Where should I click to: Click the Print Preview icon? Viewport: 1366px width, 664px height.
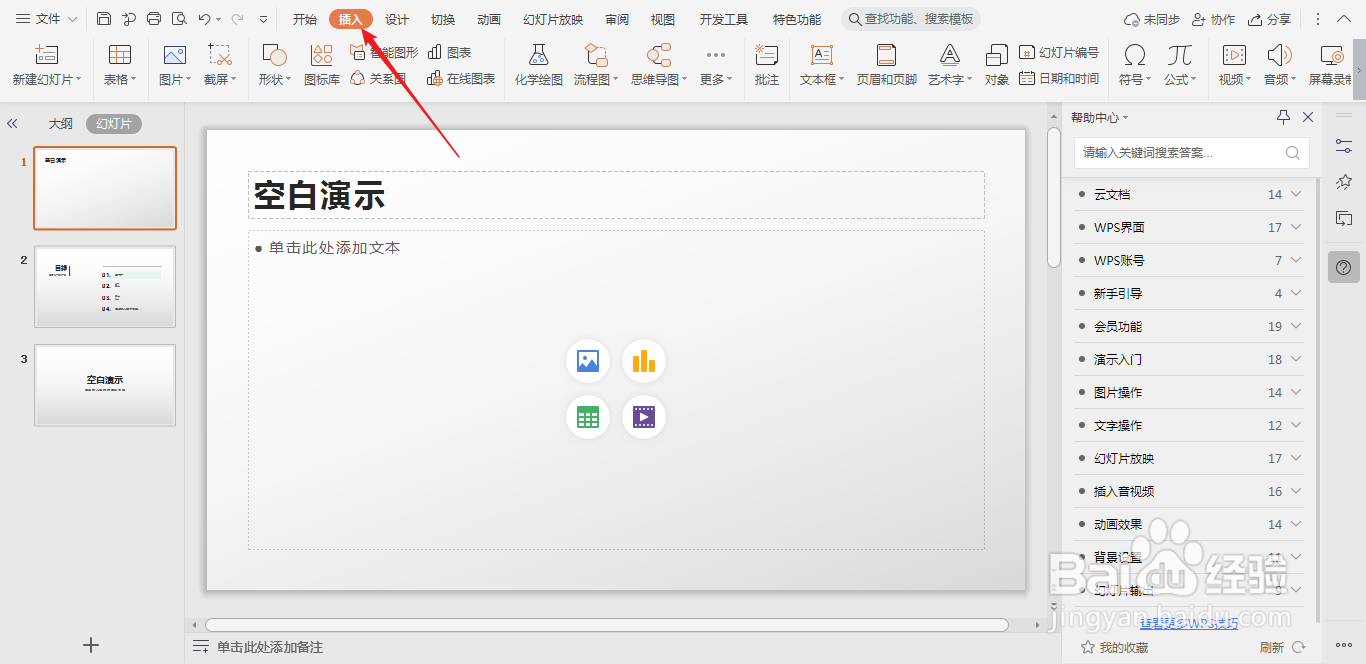[179, 19]
